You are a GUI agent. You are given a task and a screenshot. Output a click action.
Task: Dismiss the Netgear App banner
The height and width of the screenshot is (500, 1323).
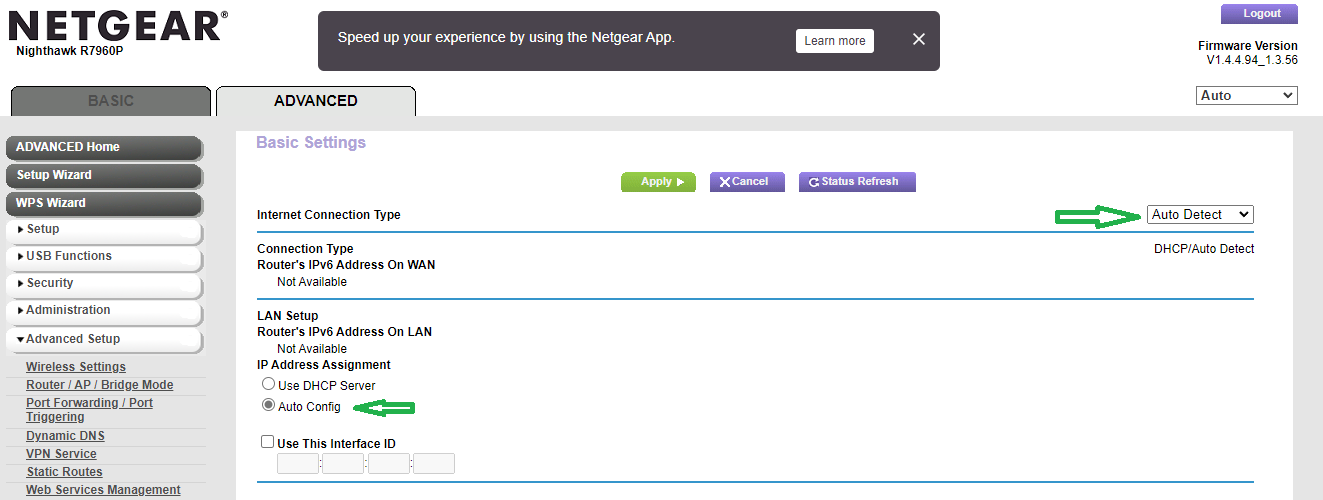pos(919,40)
